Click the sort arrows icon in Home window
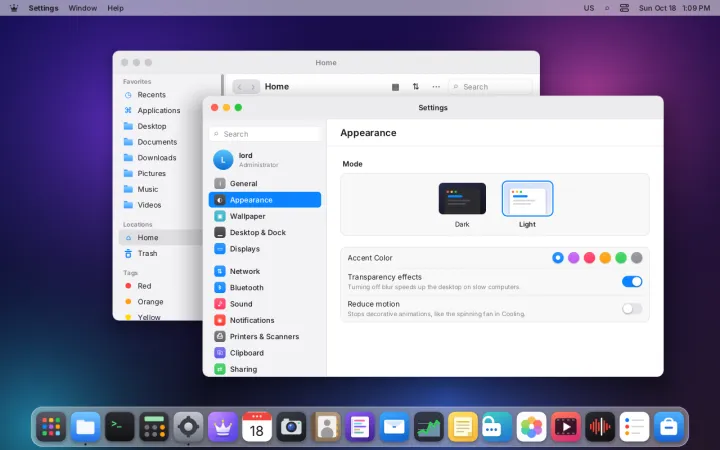This screenshot has height=450, width=720. [416, 86]
